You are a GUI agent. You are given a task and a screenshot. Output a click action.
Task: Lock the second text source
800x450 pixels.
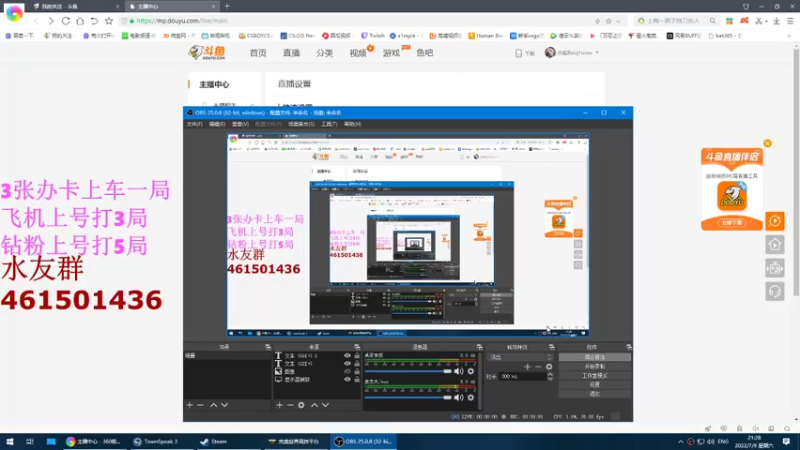pyautogui.click(x=357, y=364)
